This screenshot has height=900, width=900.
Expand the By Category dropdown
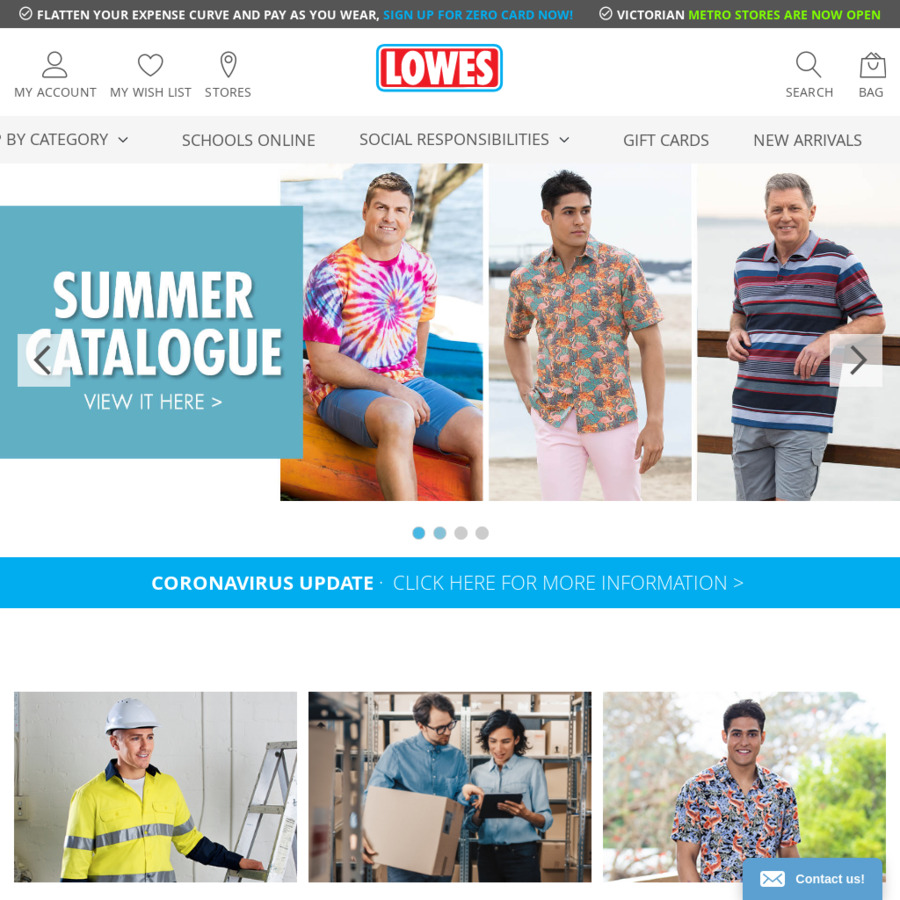(65, 139)
